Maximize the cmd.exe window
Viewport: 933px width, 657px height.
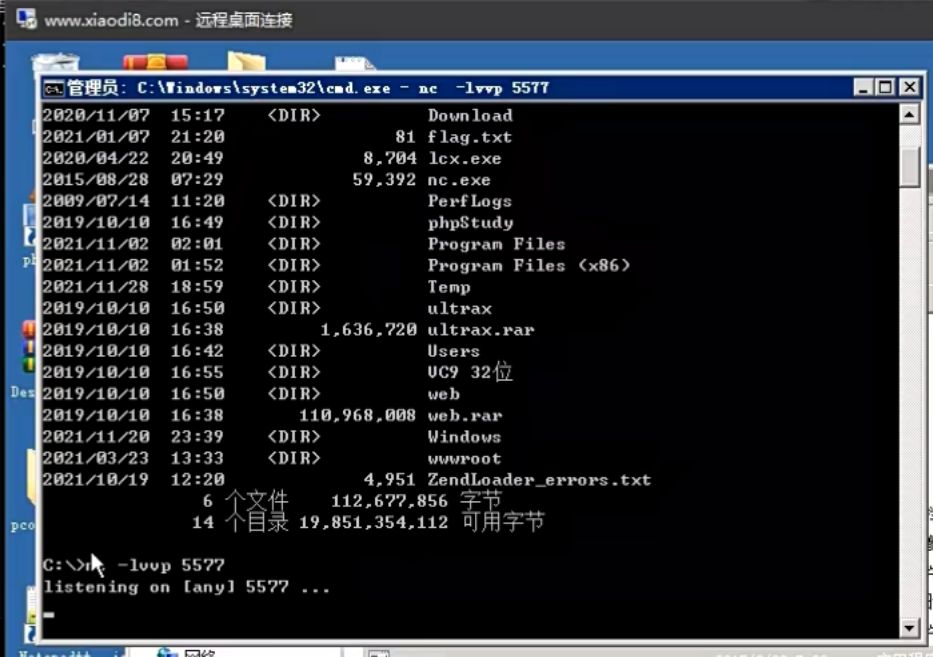pos(885,88)
